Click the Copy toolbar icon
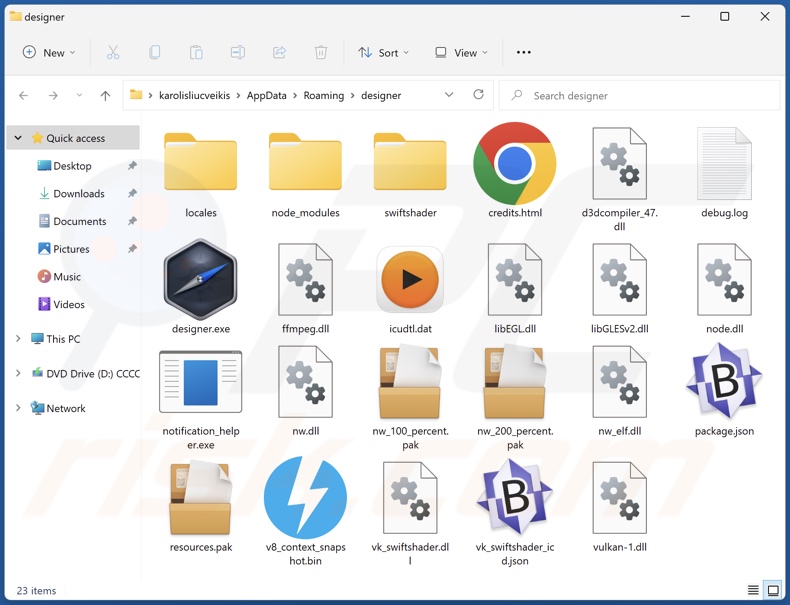 [x=155, y=52]
